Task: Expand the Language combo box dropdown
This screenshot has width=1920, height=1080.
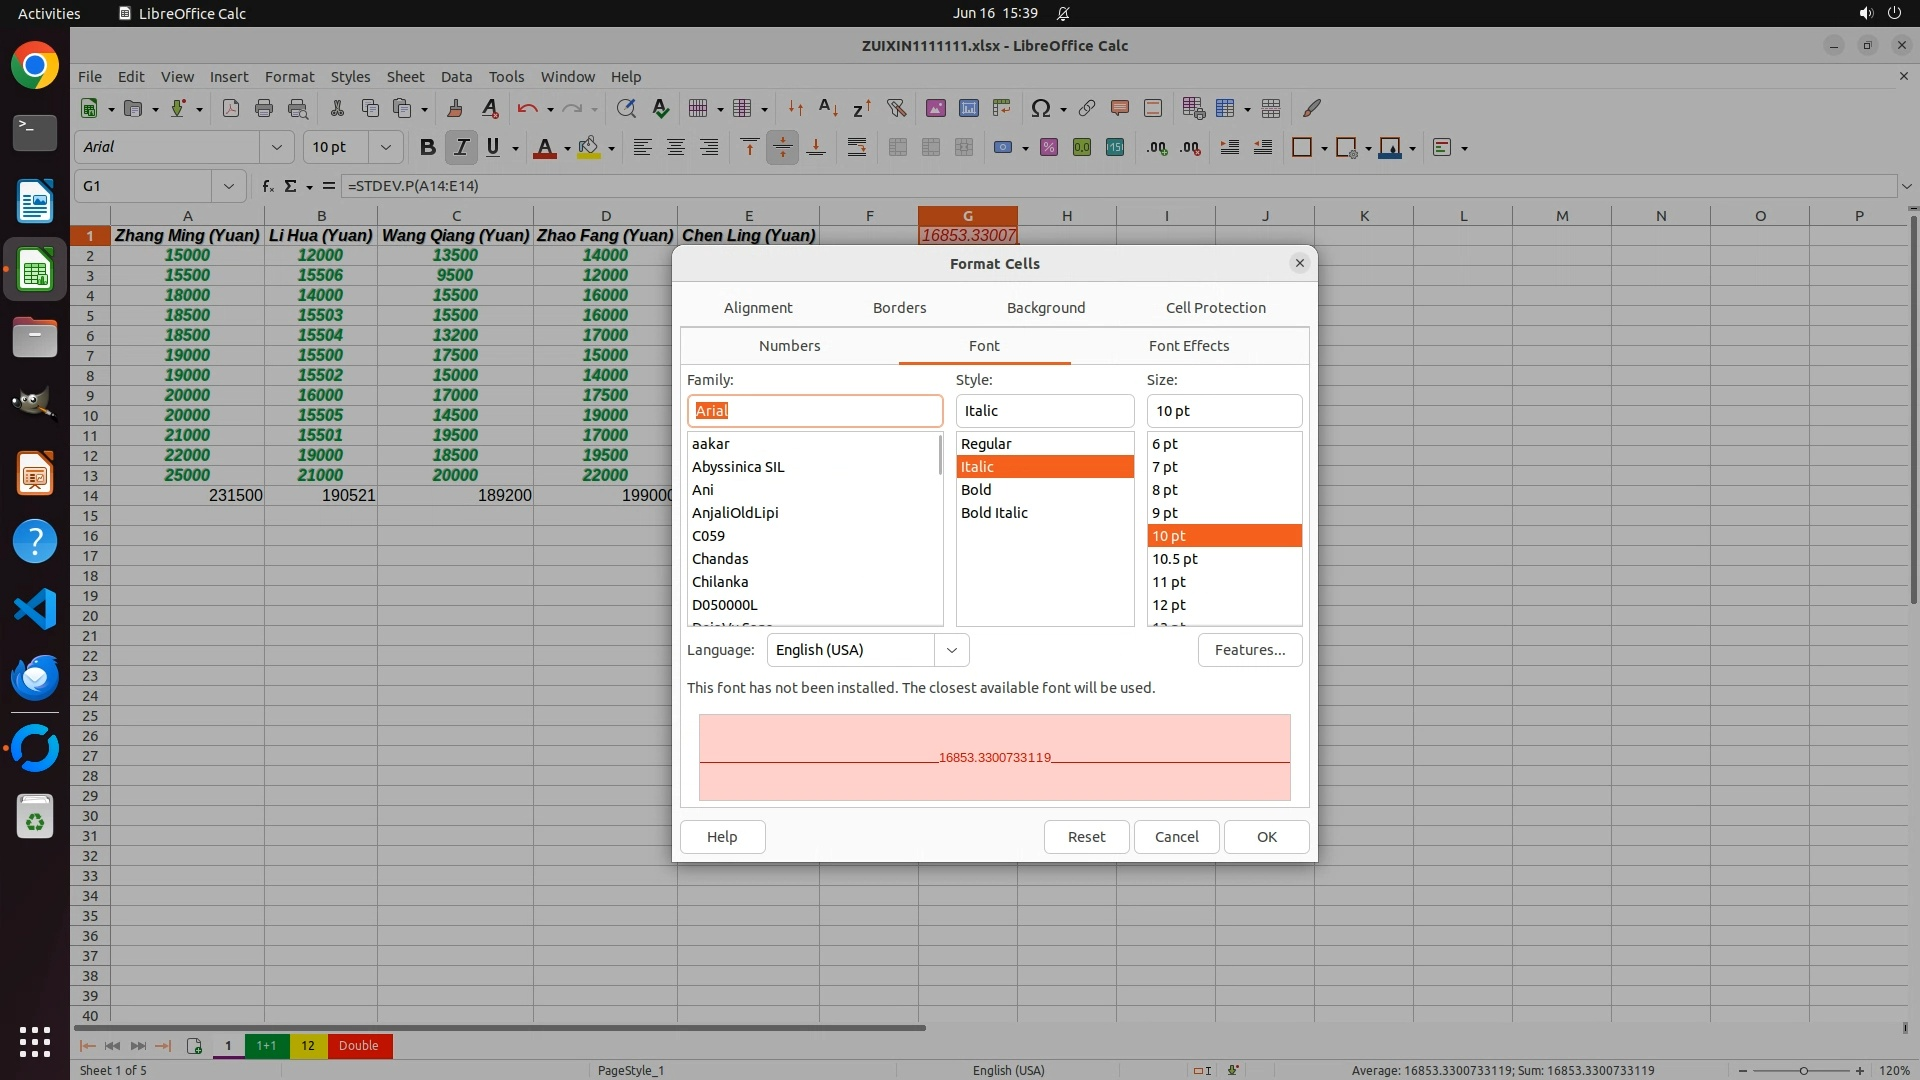Action: pyautogui.click(x=951, y=650)
